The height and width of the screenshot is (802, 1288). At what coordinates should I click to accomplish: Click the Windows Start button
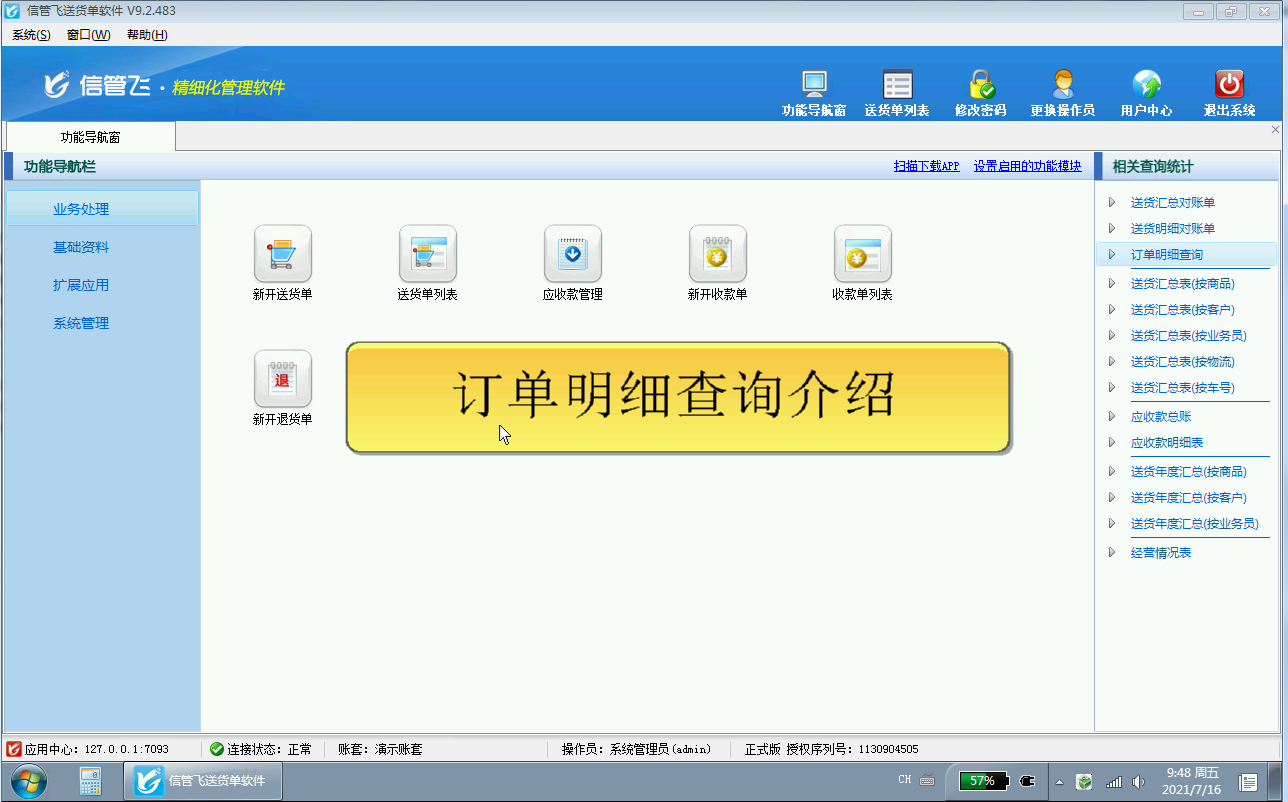pos(27,781)
